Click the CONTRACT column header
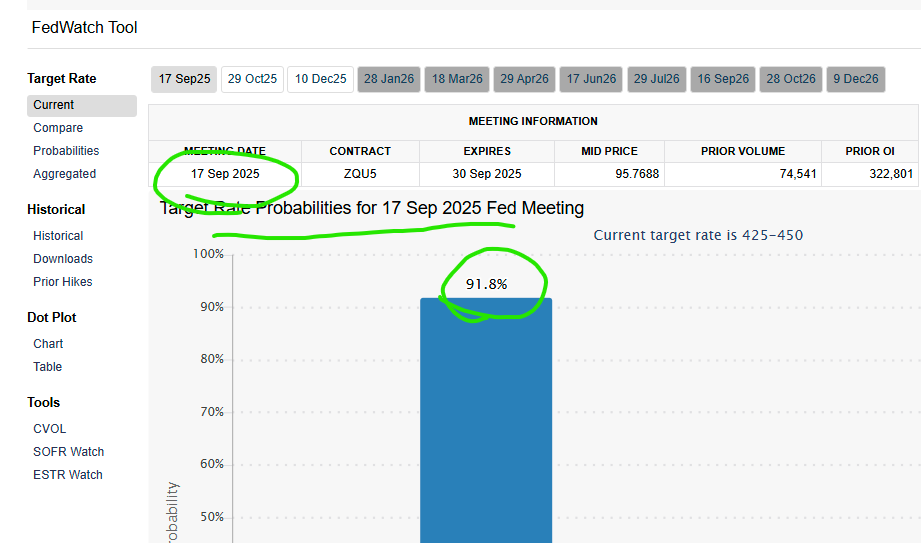This screenshot has width=921, height=543. pos(360,151)
